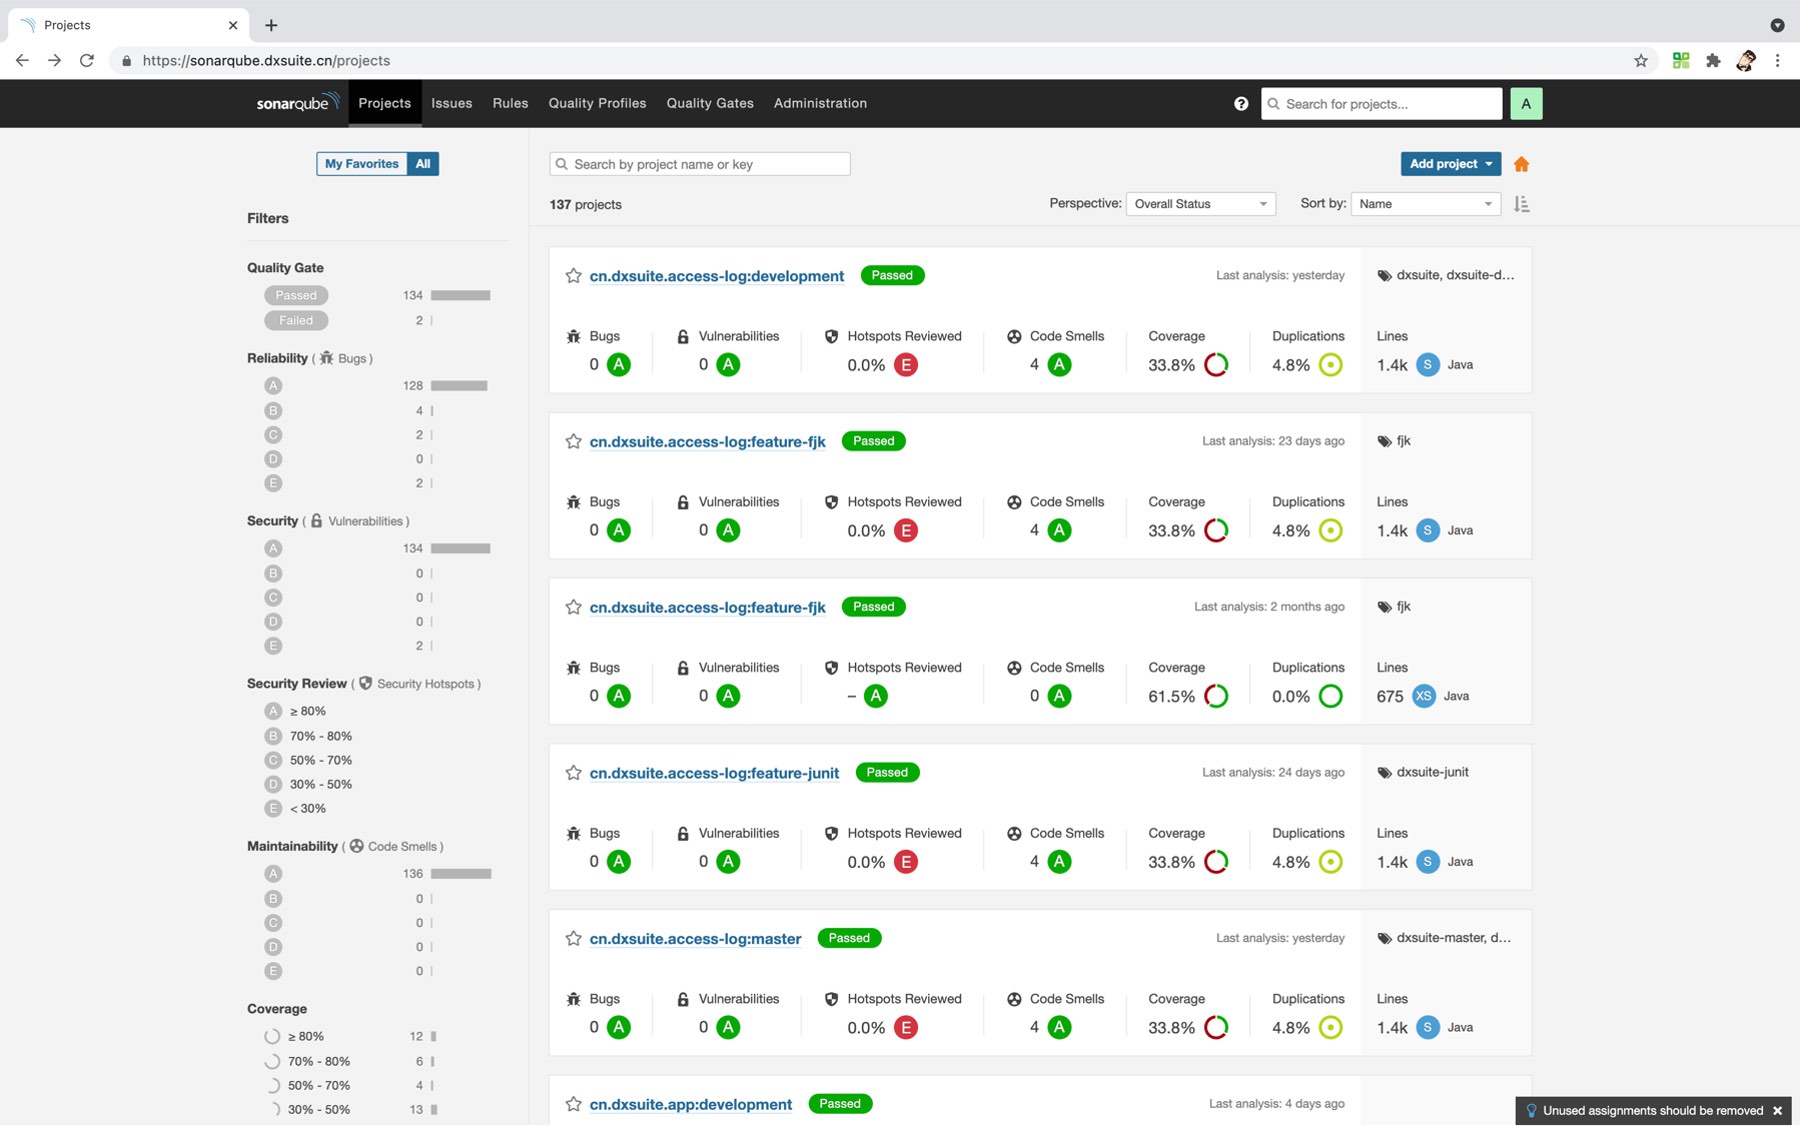Open cn.dxsuite.access-log:development project link
Image resolution: width=1802 pixels, height=1127 pixels.
point(716,277)
